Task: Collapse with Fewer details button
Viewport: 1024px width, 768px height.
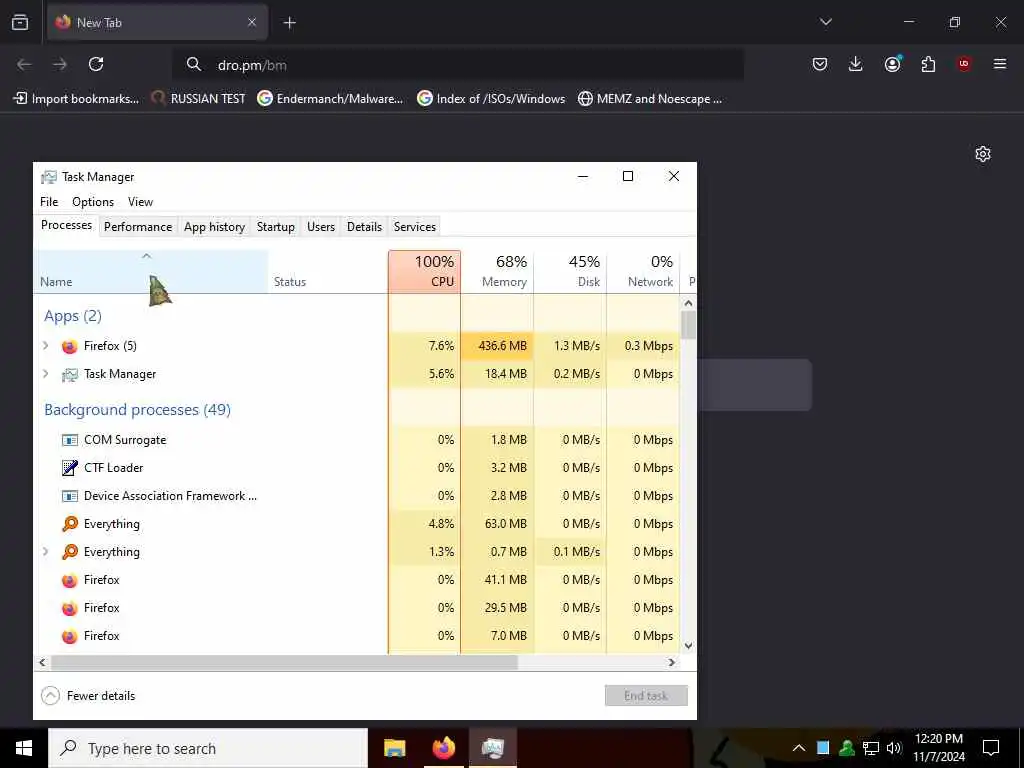Action: point(88,696)
